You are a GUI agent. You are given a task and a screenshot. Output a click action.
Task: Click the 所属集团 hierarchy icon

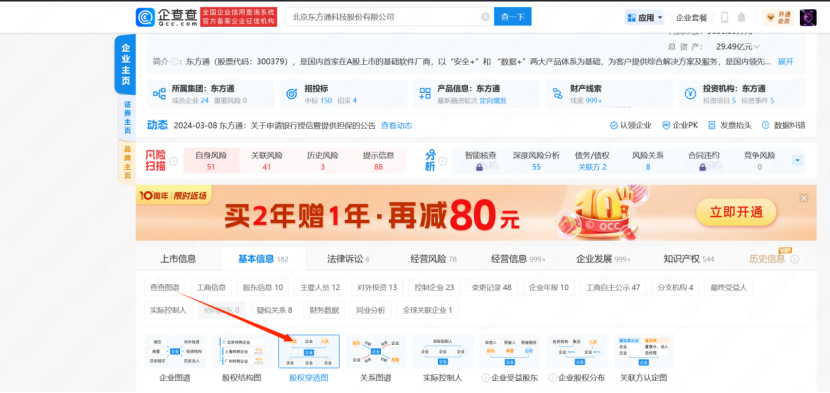159,94
